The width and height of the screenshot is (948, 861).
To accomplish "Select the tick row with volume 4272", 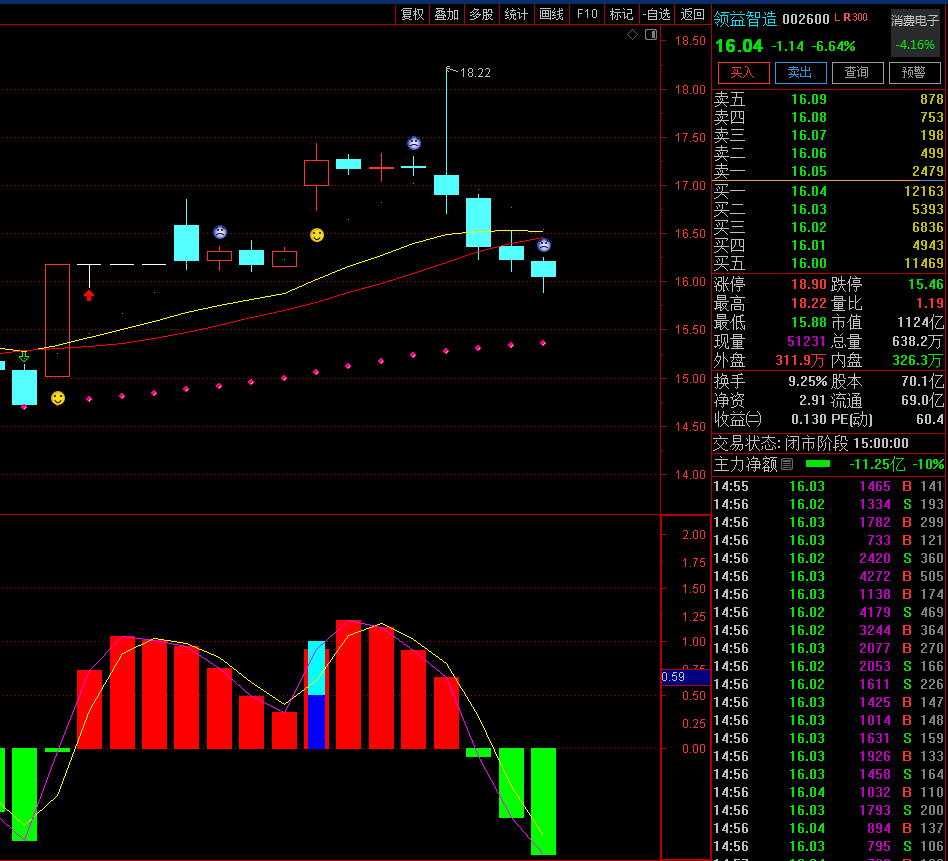I will [x=828, y=576].
